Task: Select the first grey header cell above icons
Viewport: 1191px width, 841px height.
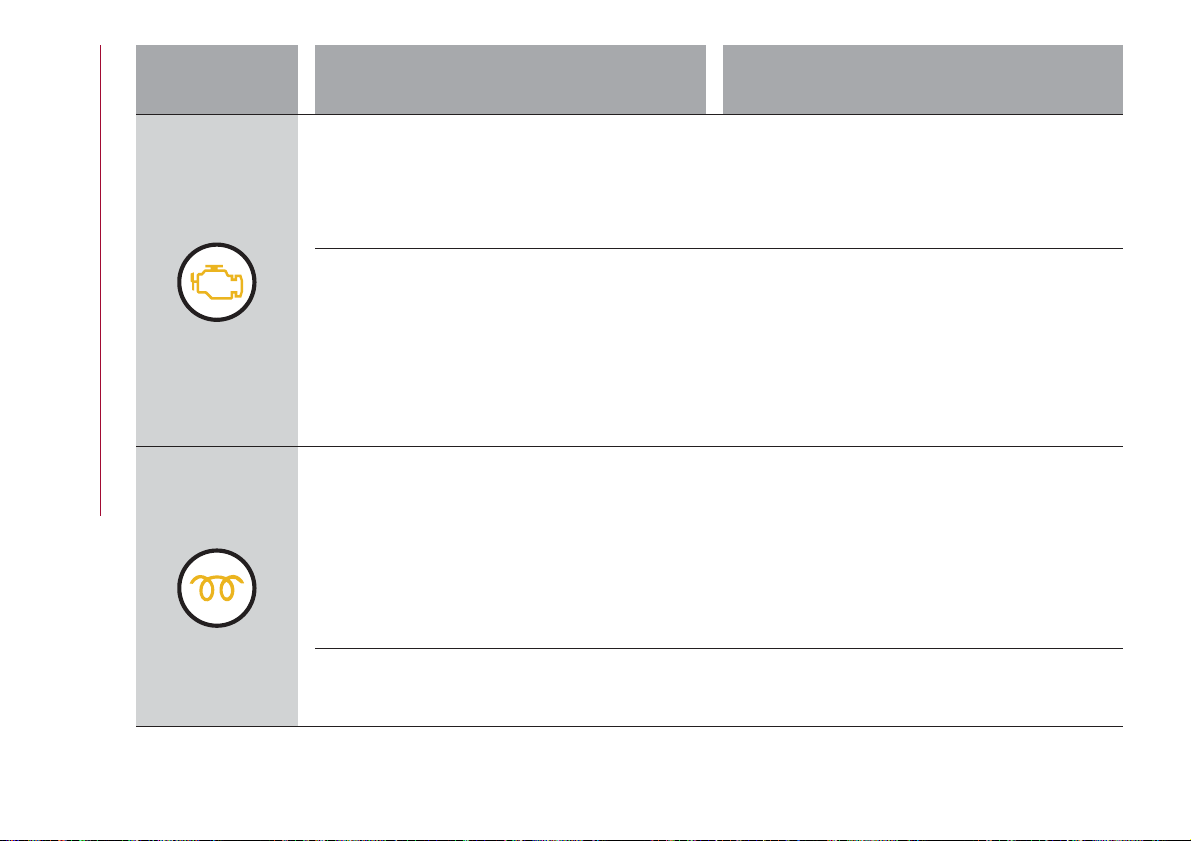Action: [x=217, y=79]
